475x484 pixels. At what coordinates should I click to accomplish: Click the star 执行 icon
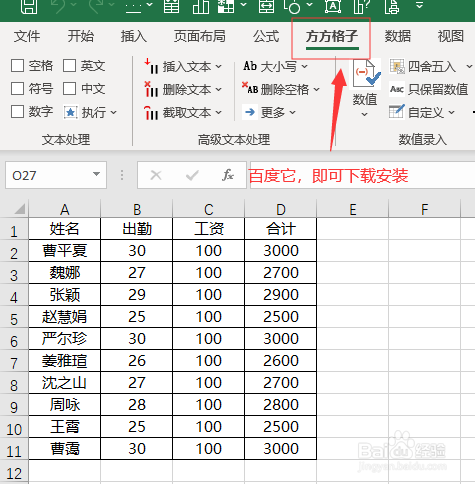(x=70, y=113)
